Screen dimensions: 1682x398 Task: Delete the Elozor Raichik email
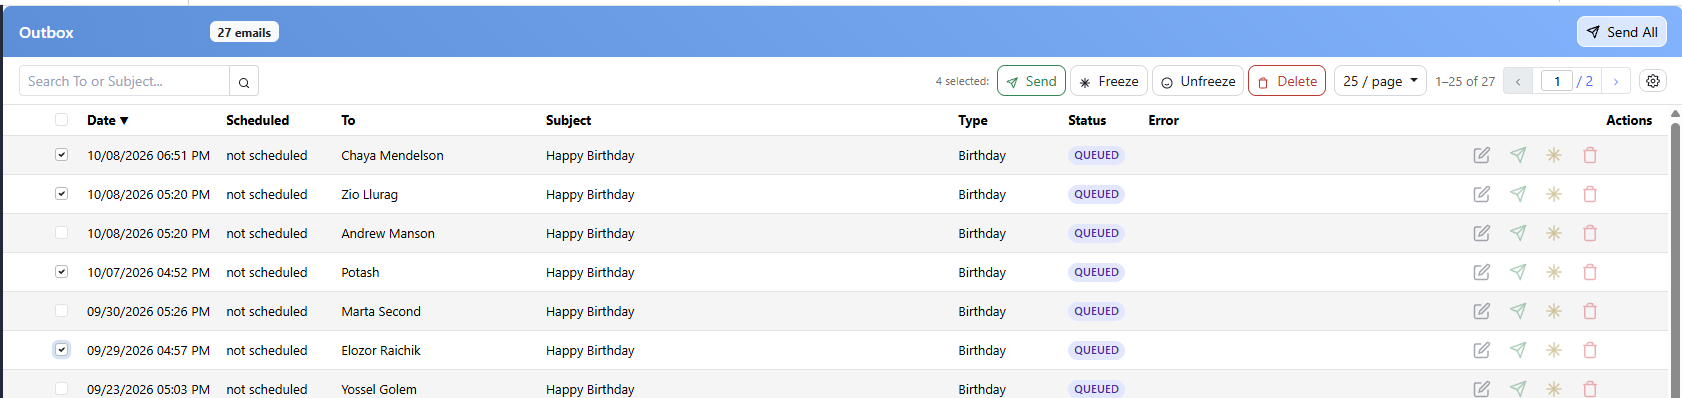[1590, 350]
